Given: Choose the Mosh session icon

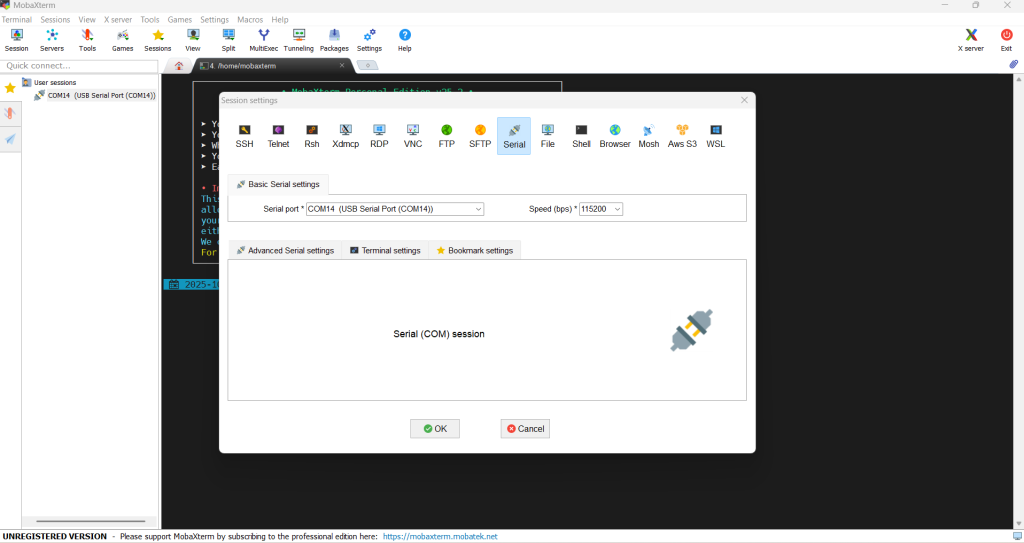Looking at the screenshot, I should point(649,135).
